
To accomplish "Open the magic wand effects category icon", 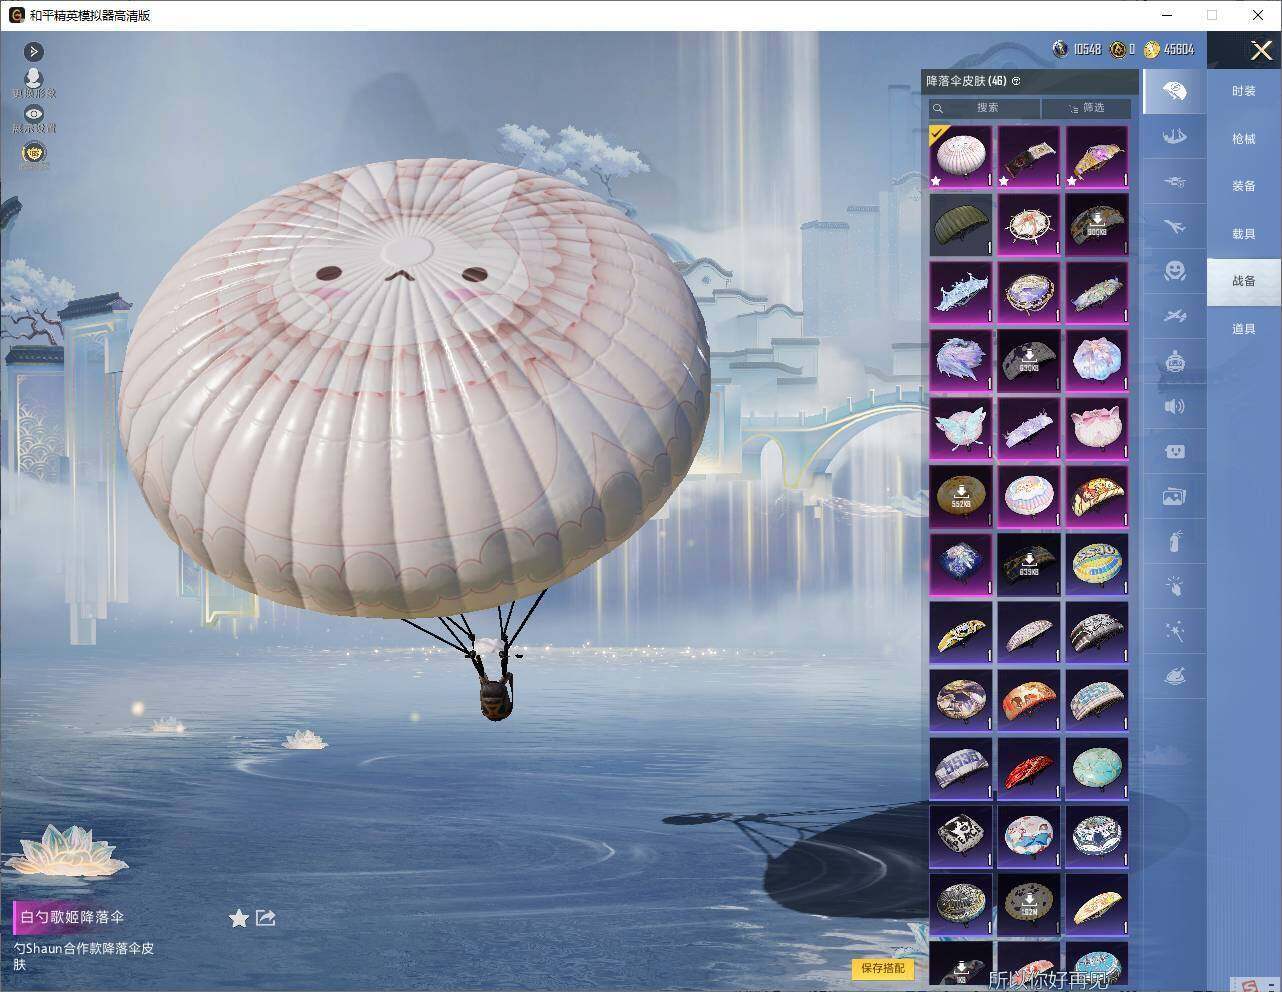I will pos(1175,631).
